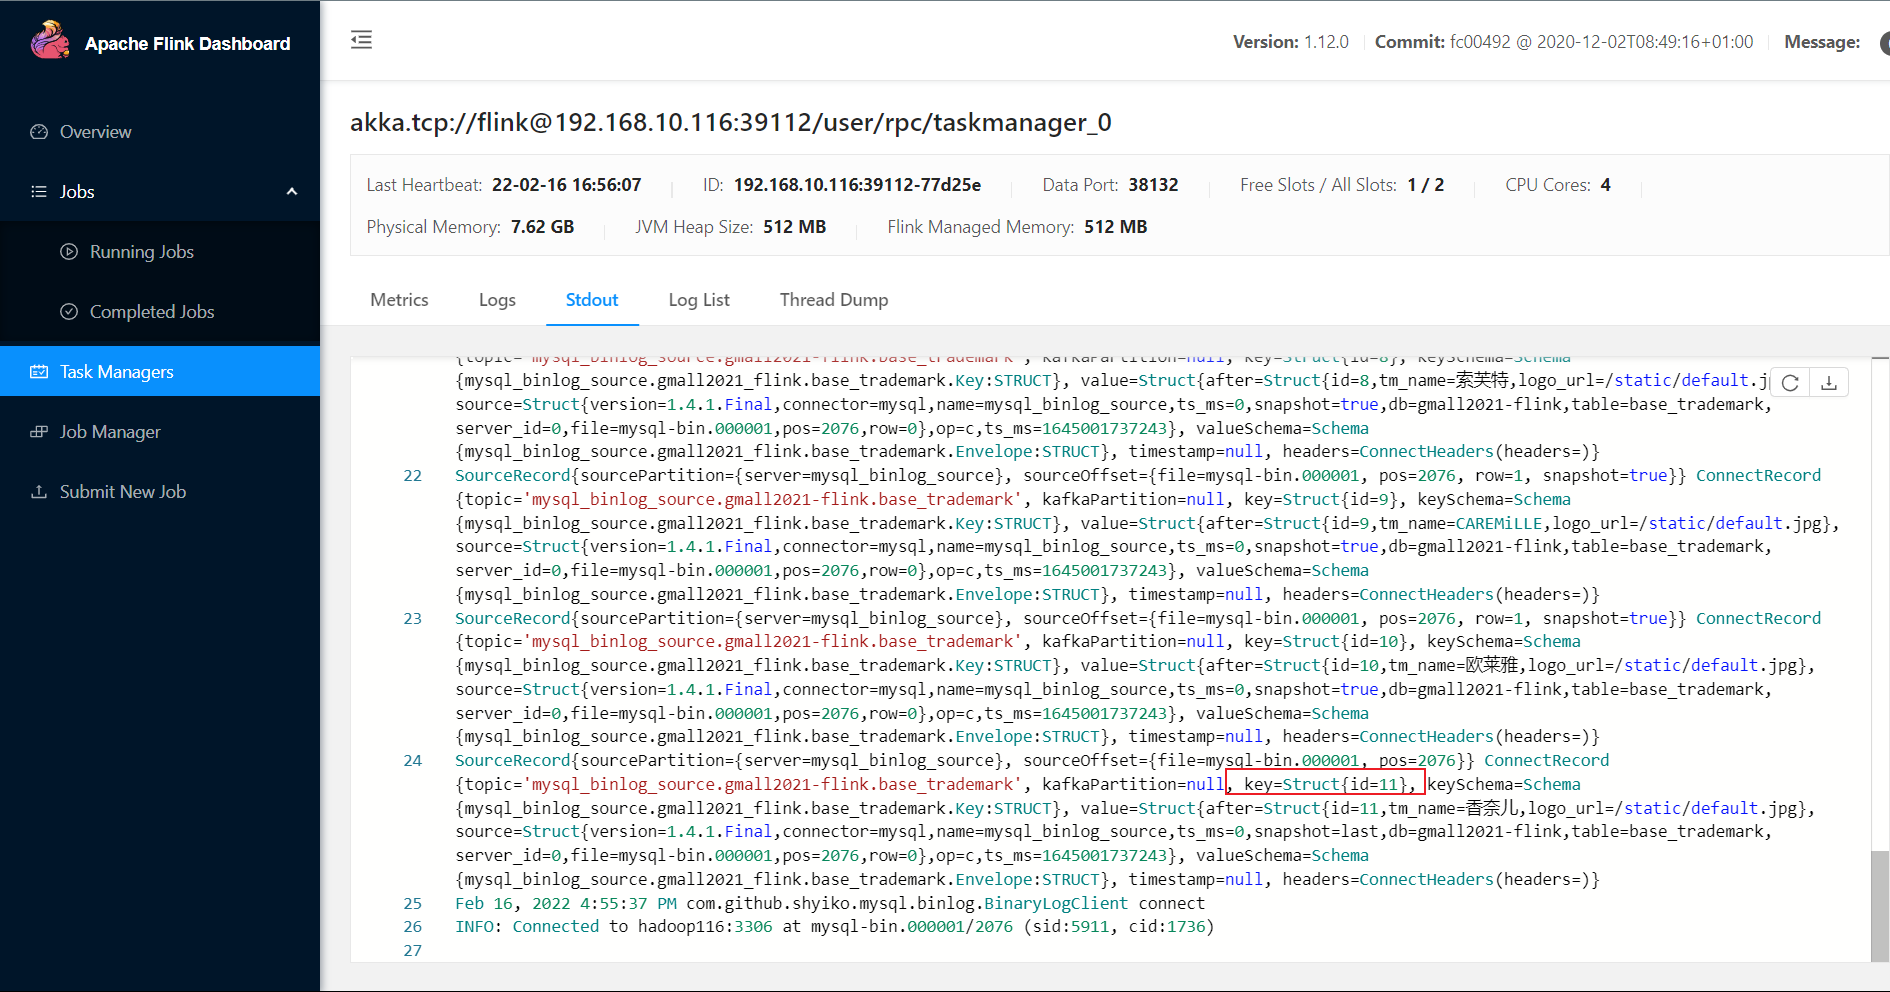This screenshot has width=1890, height=992.
Task: Toggle the Jobs menu group
Action: pyautogui.click(x=160, y=192)
